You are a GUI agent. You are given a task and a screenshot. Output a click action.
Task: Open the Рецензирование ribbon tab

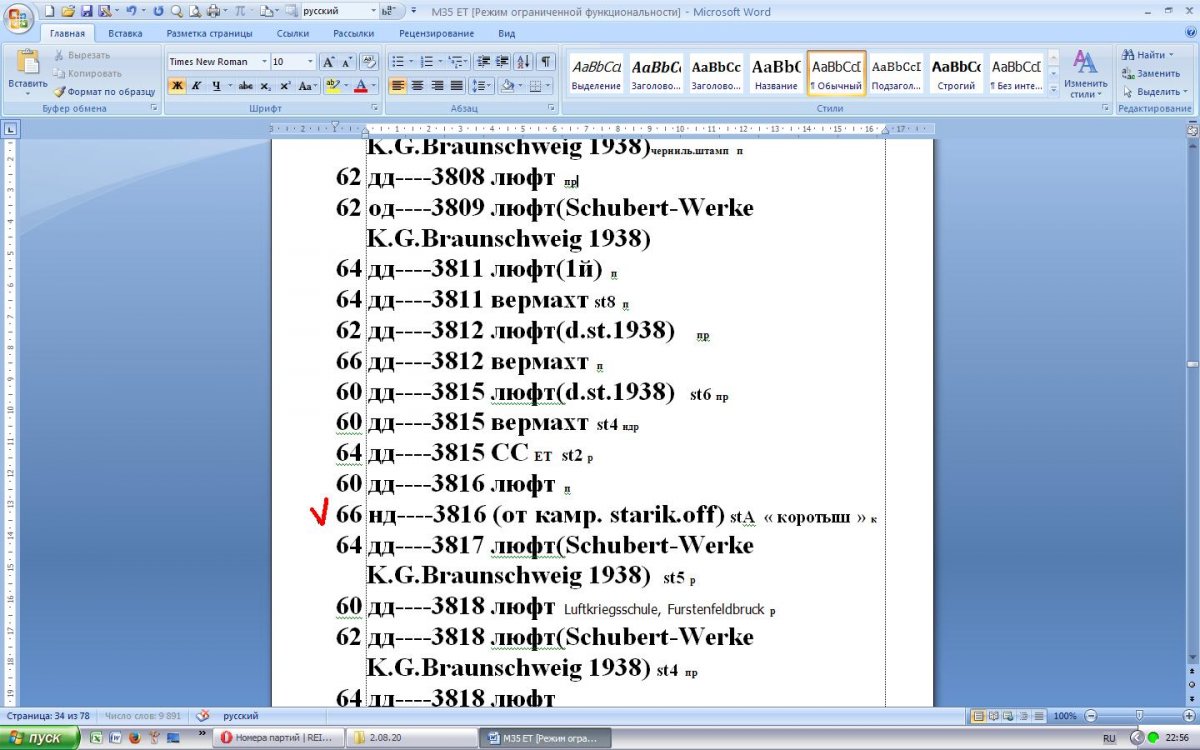(x=436, y=33)
